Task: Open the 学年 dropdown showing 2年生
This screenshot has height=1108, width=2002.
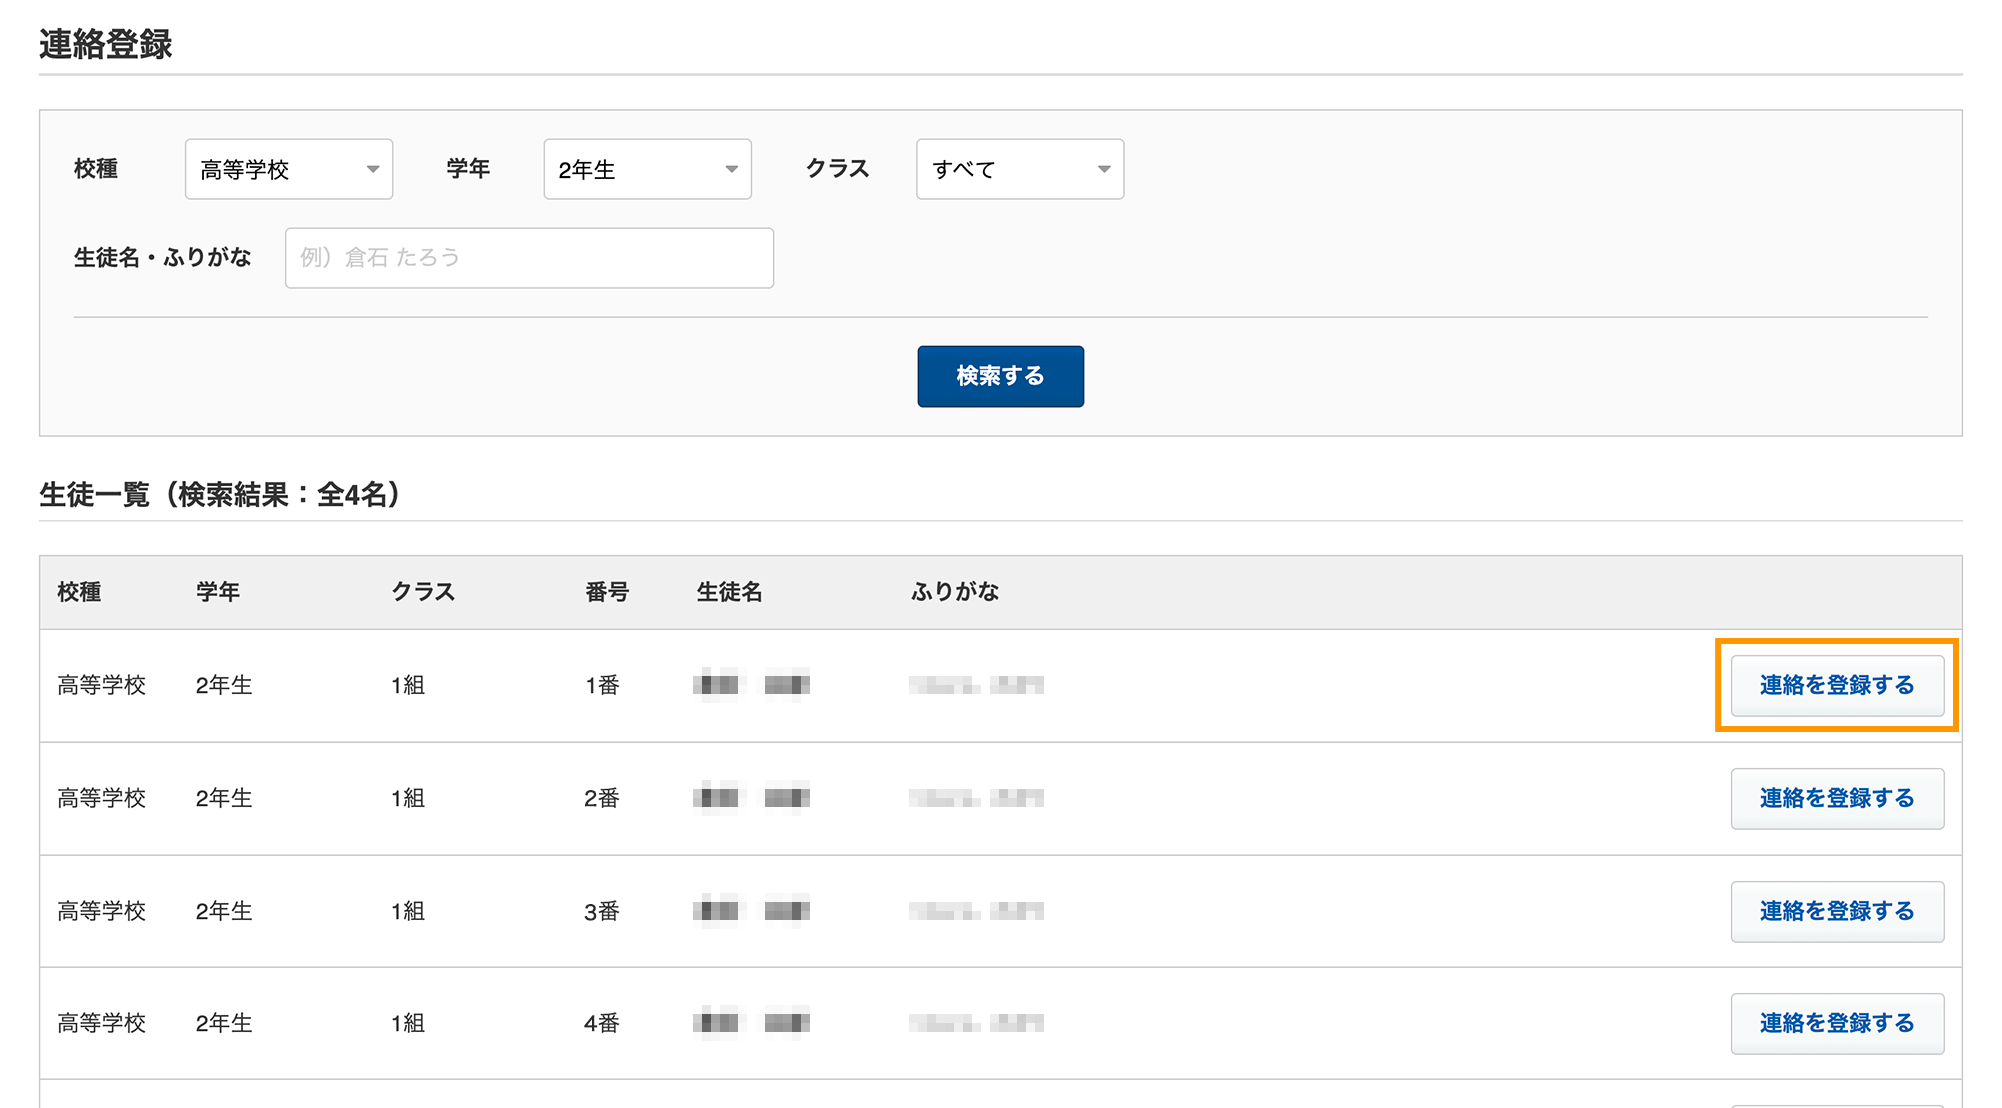Action: coord(647,169)
